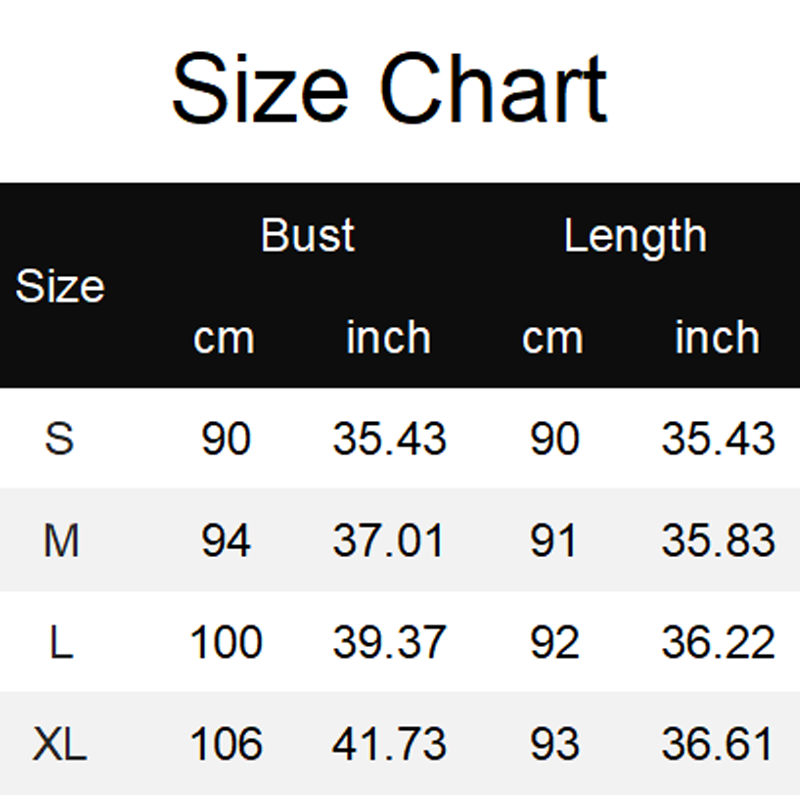Select the inch subheader under Bust
This screenshot has width=800, height=800.
(388, 337)
